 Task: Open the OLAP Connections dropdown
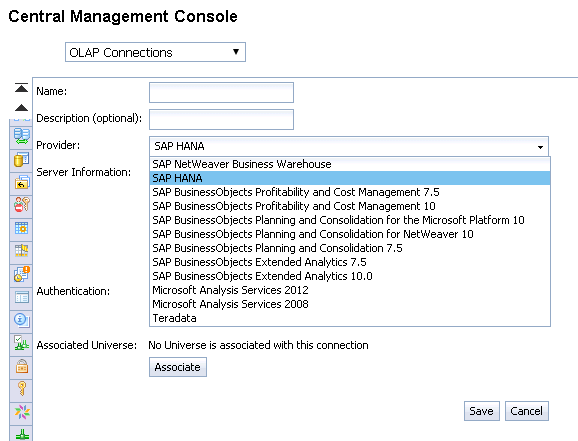155,52
